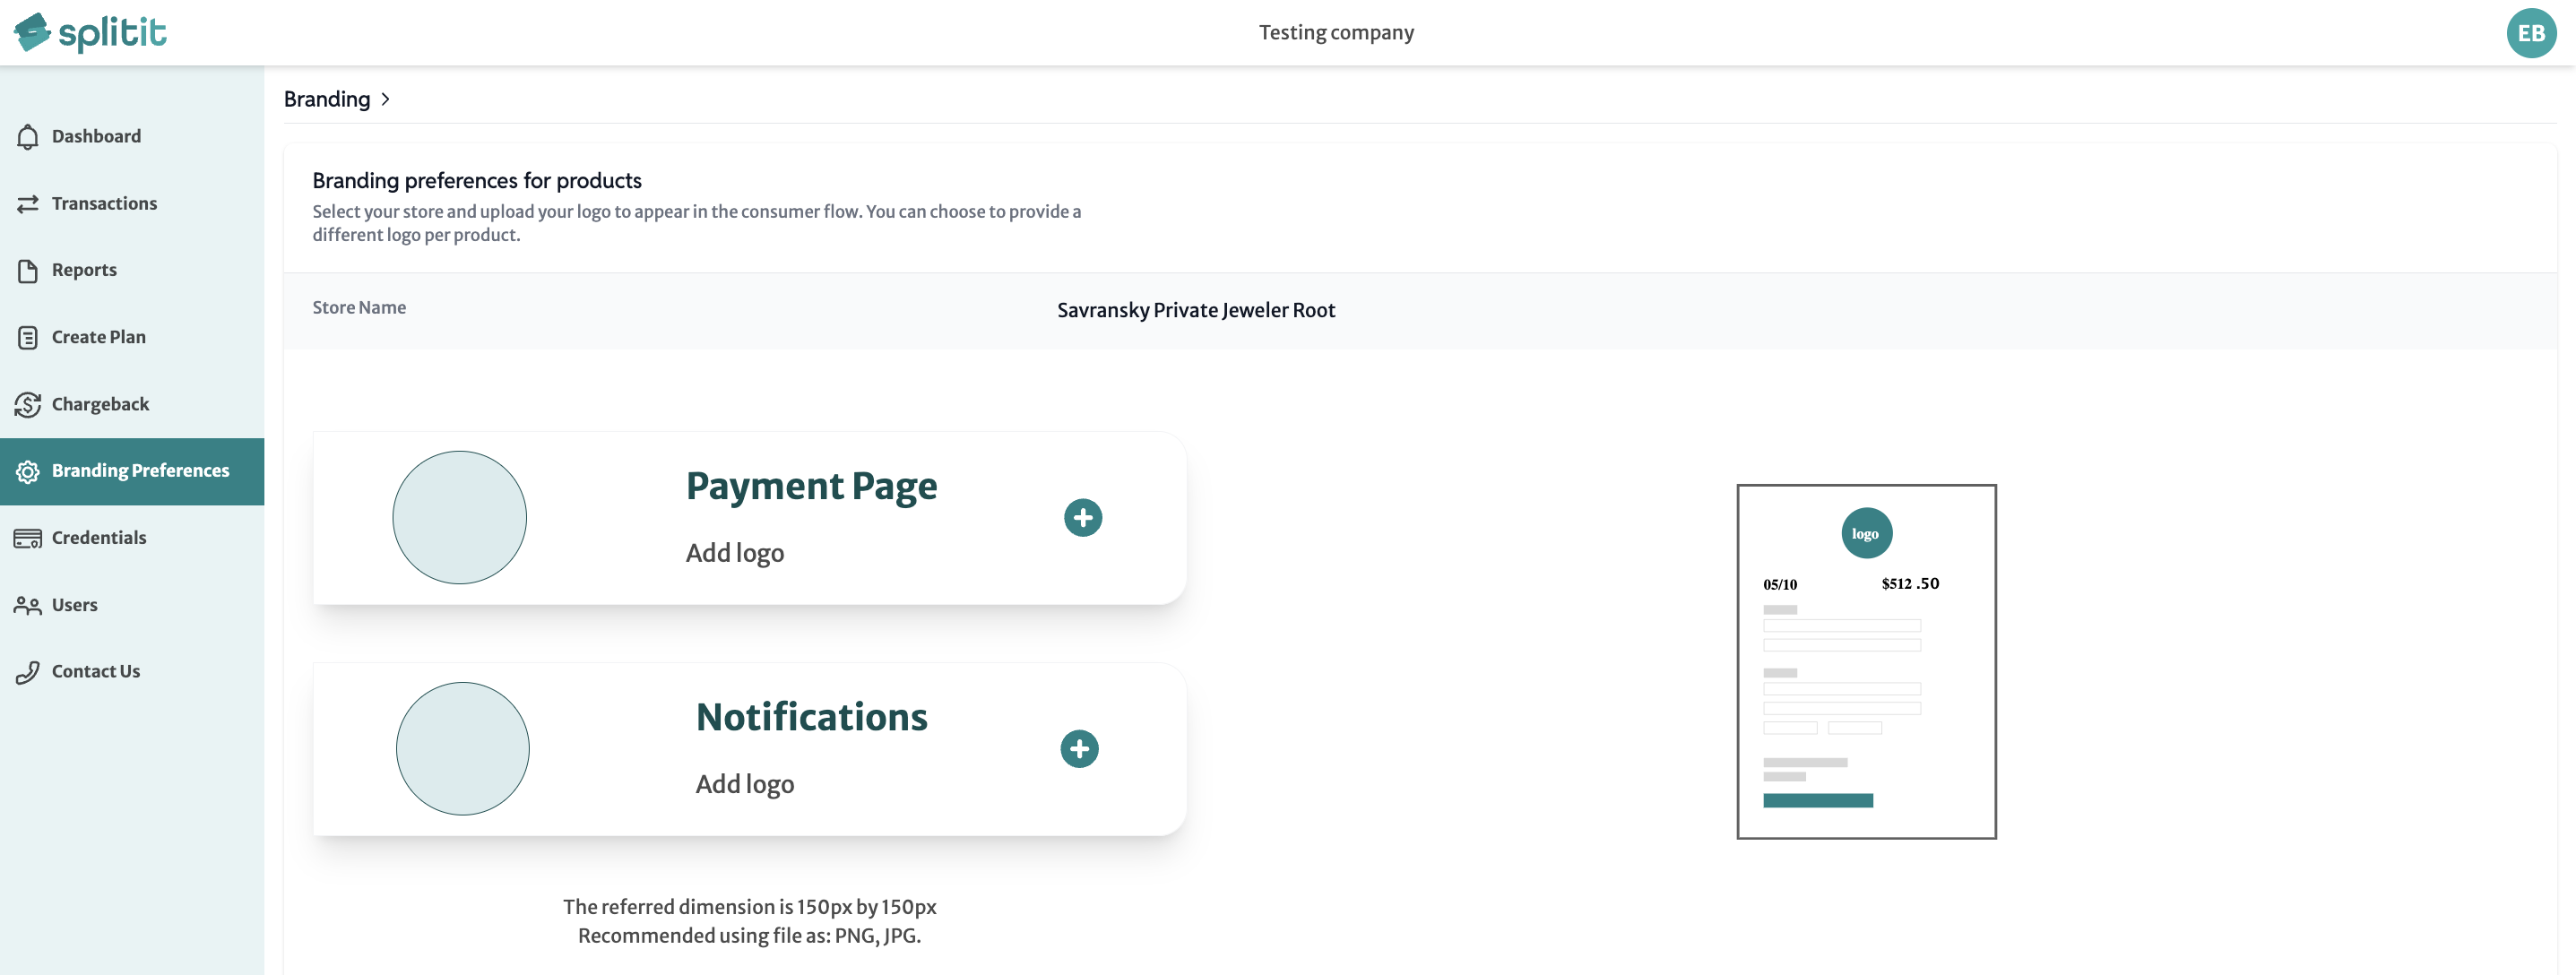Click the 05/10 date in preview
Viewport: 2576px width, 975px height.
click(x=1780, y=585)
